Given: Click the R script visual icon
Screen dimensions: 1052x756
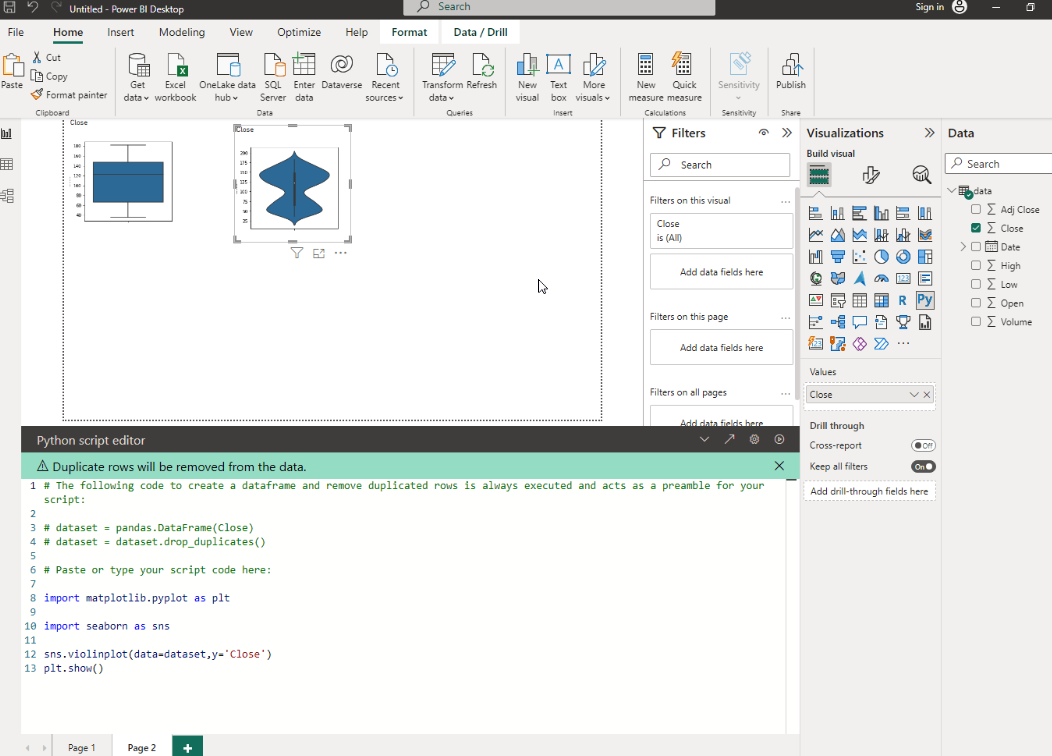Looking at the screenshot, I should pyautogui.click(x=903, y=300).
